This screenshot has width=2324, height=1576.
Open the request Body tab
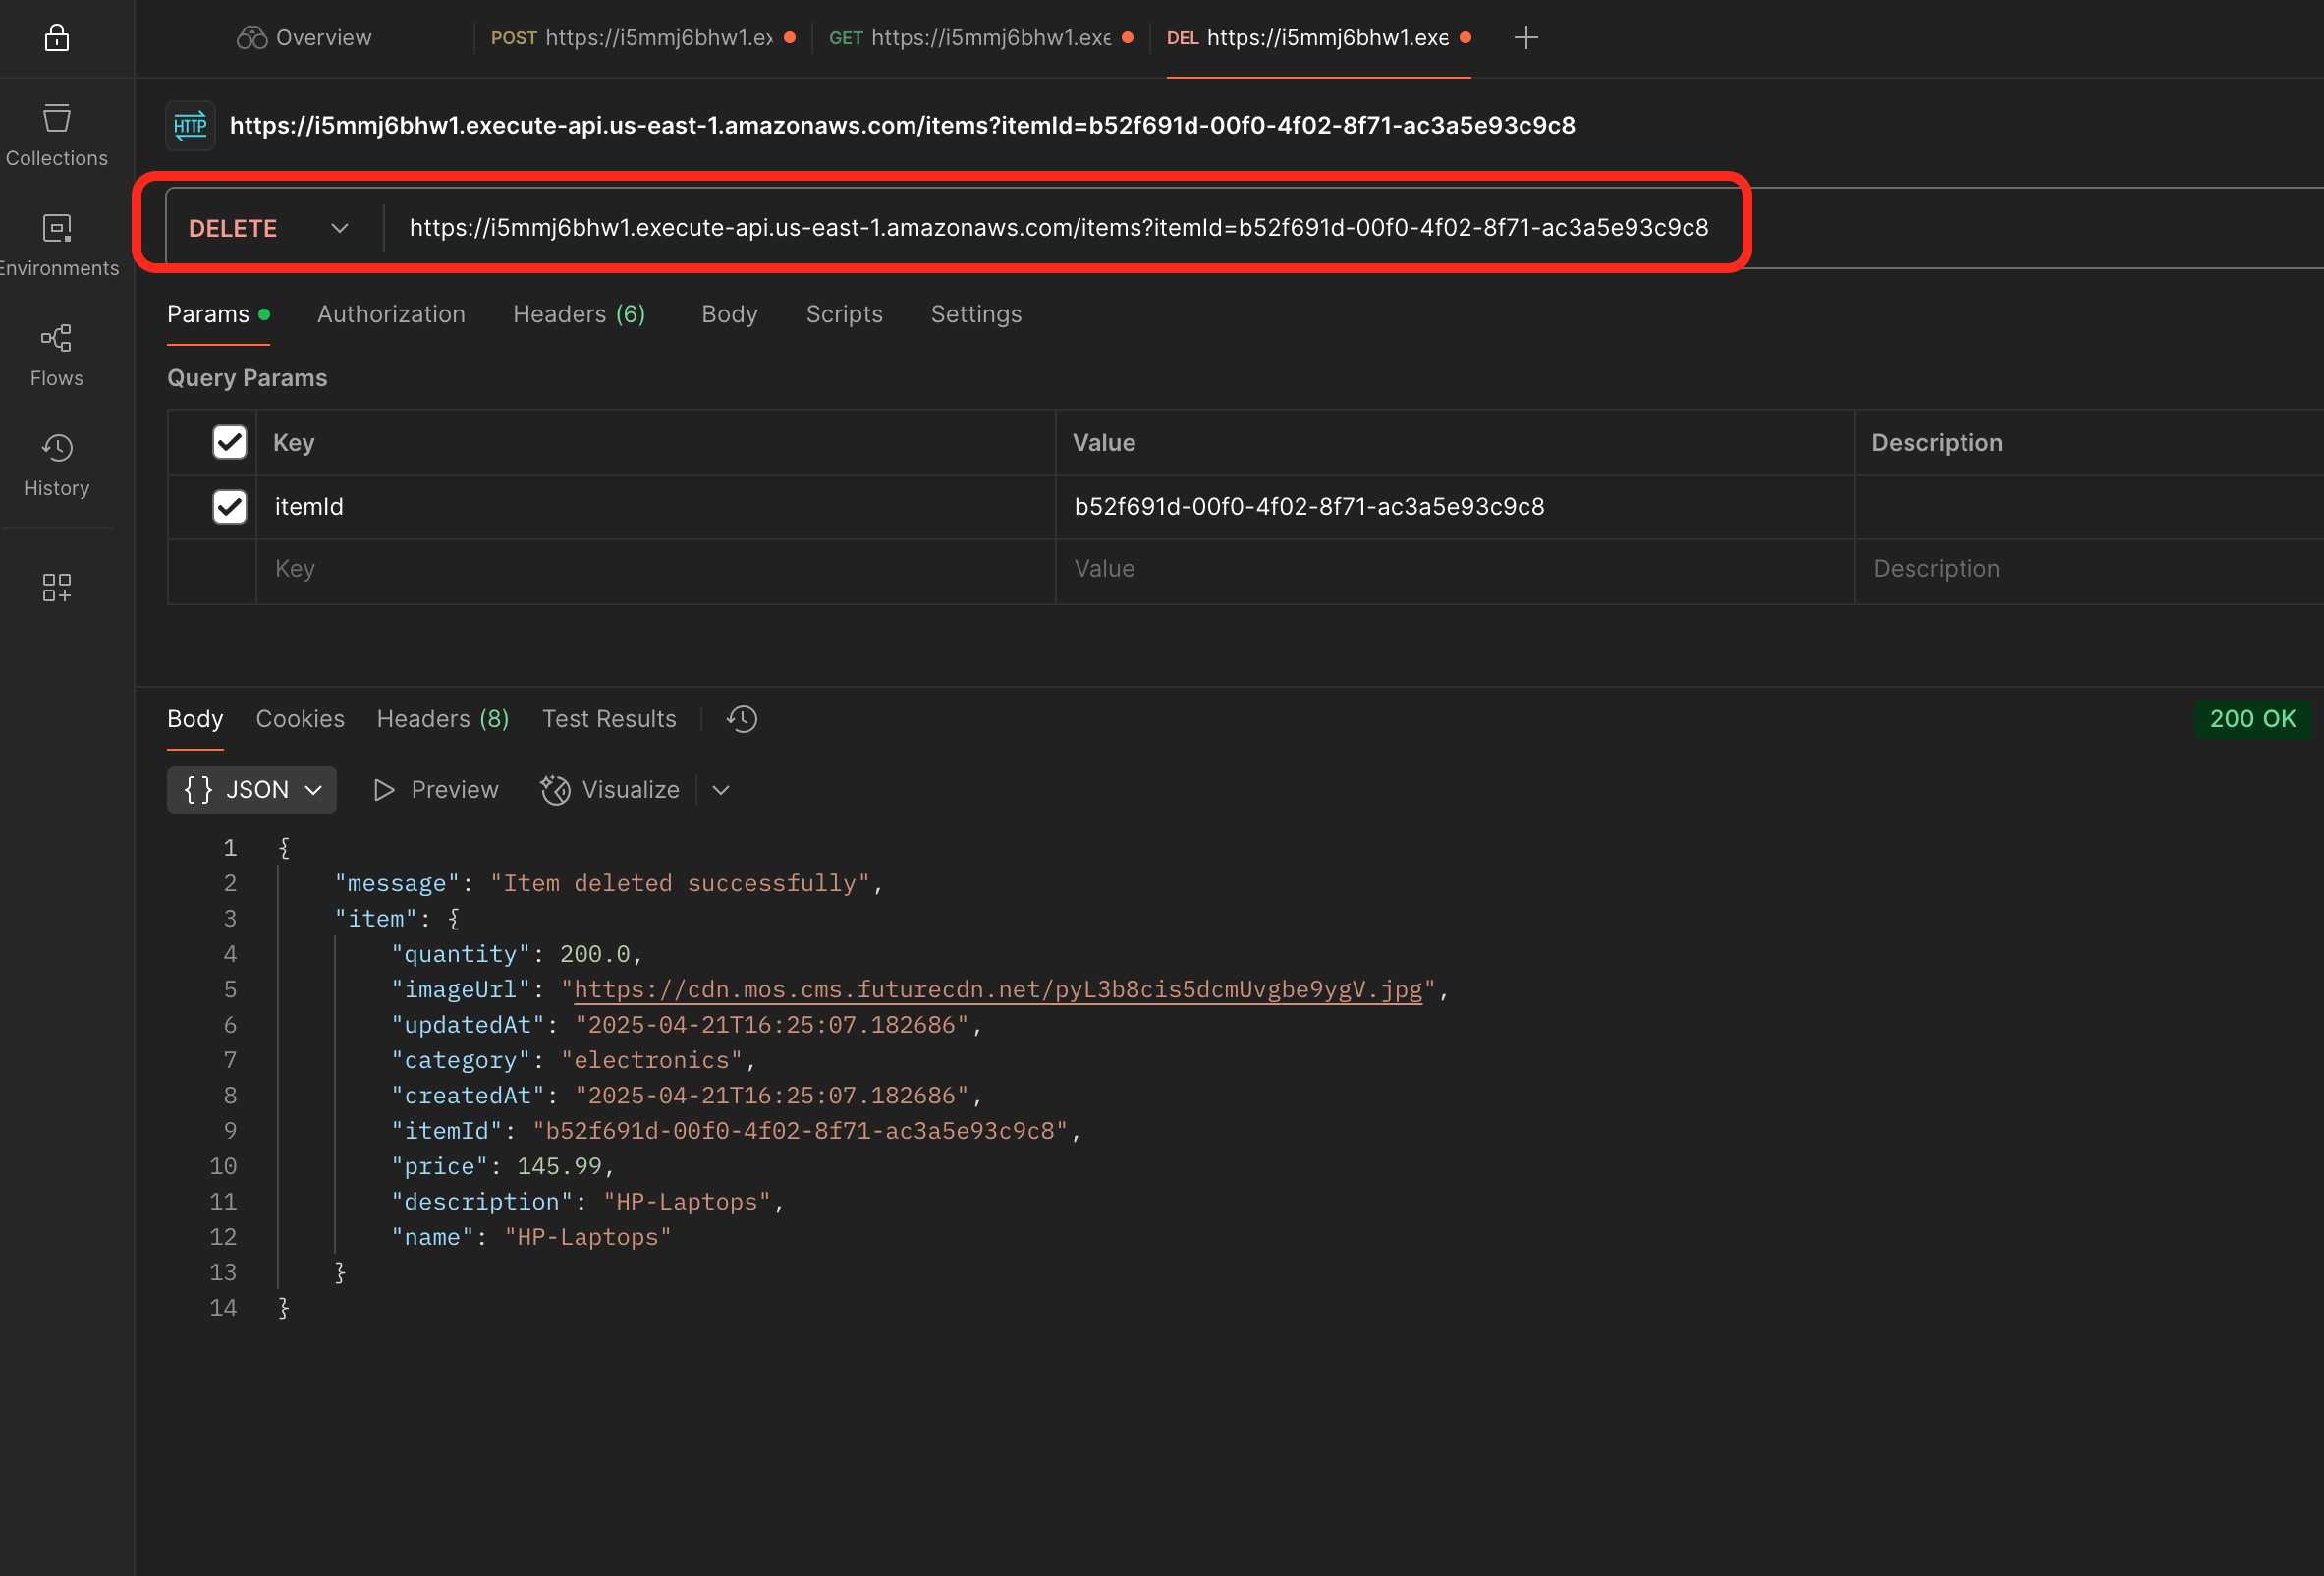[729, 314]
